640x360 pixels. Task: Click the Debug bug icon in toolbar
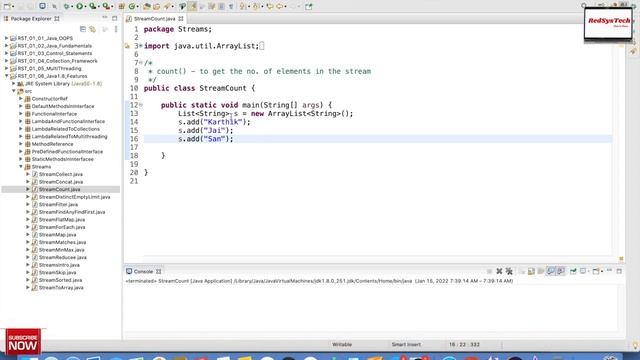pyautogui.click(x=67, y=6)
